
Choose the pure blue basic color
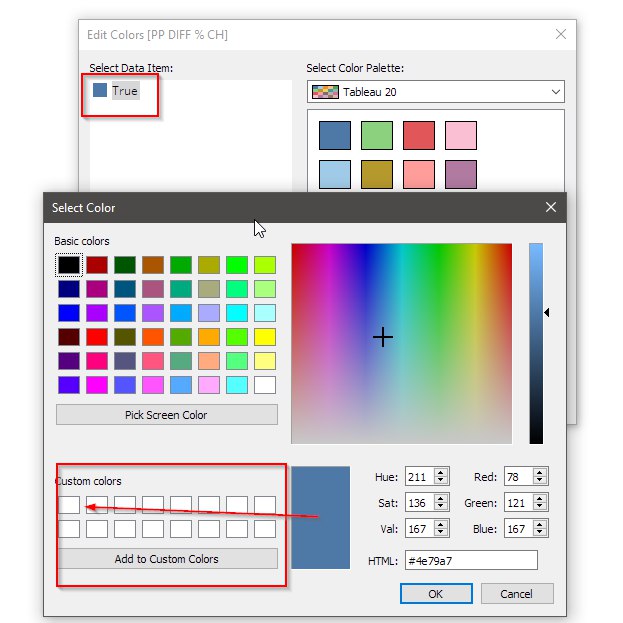click(69, 313)
